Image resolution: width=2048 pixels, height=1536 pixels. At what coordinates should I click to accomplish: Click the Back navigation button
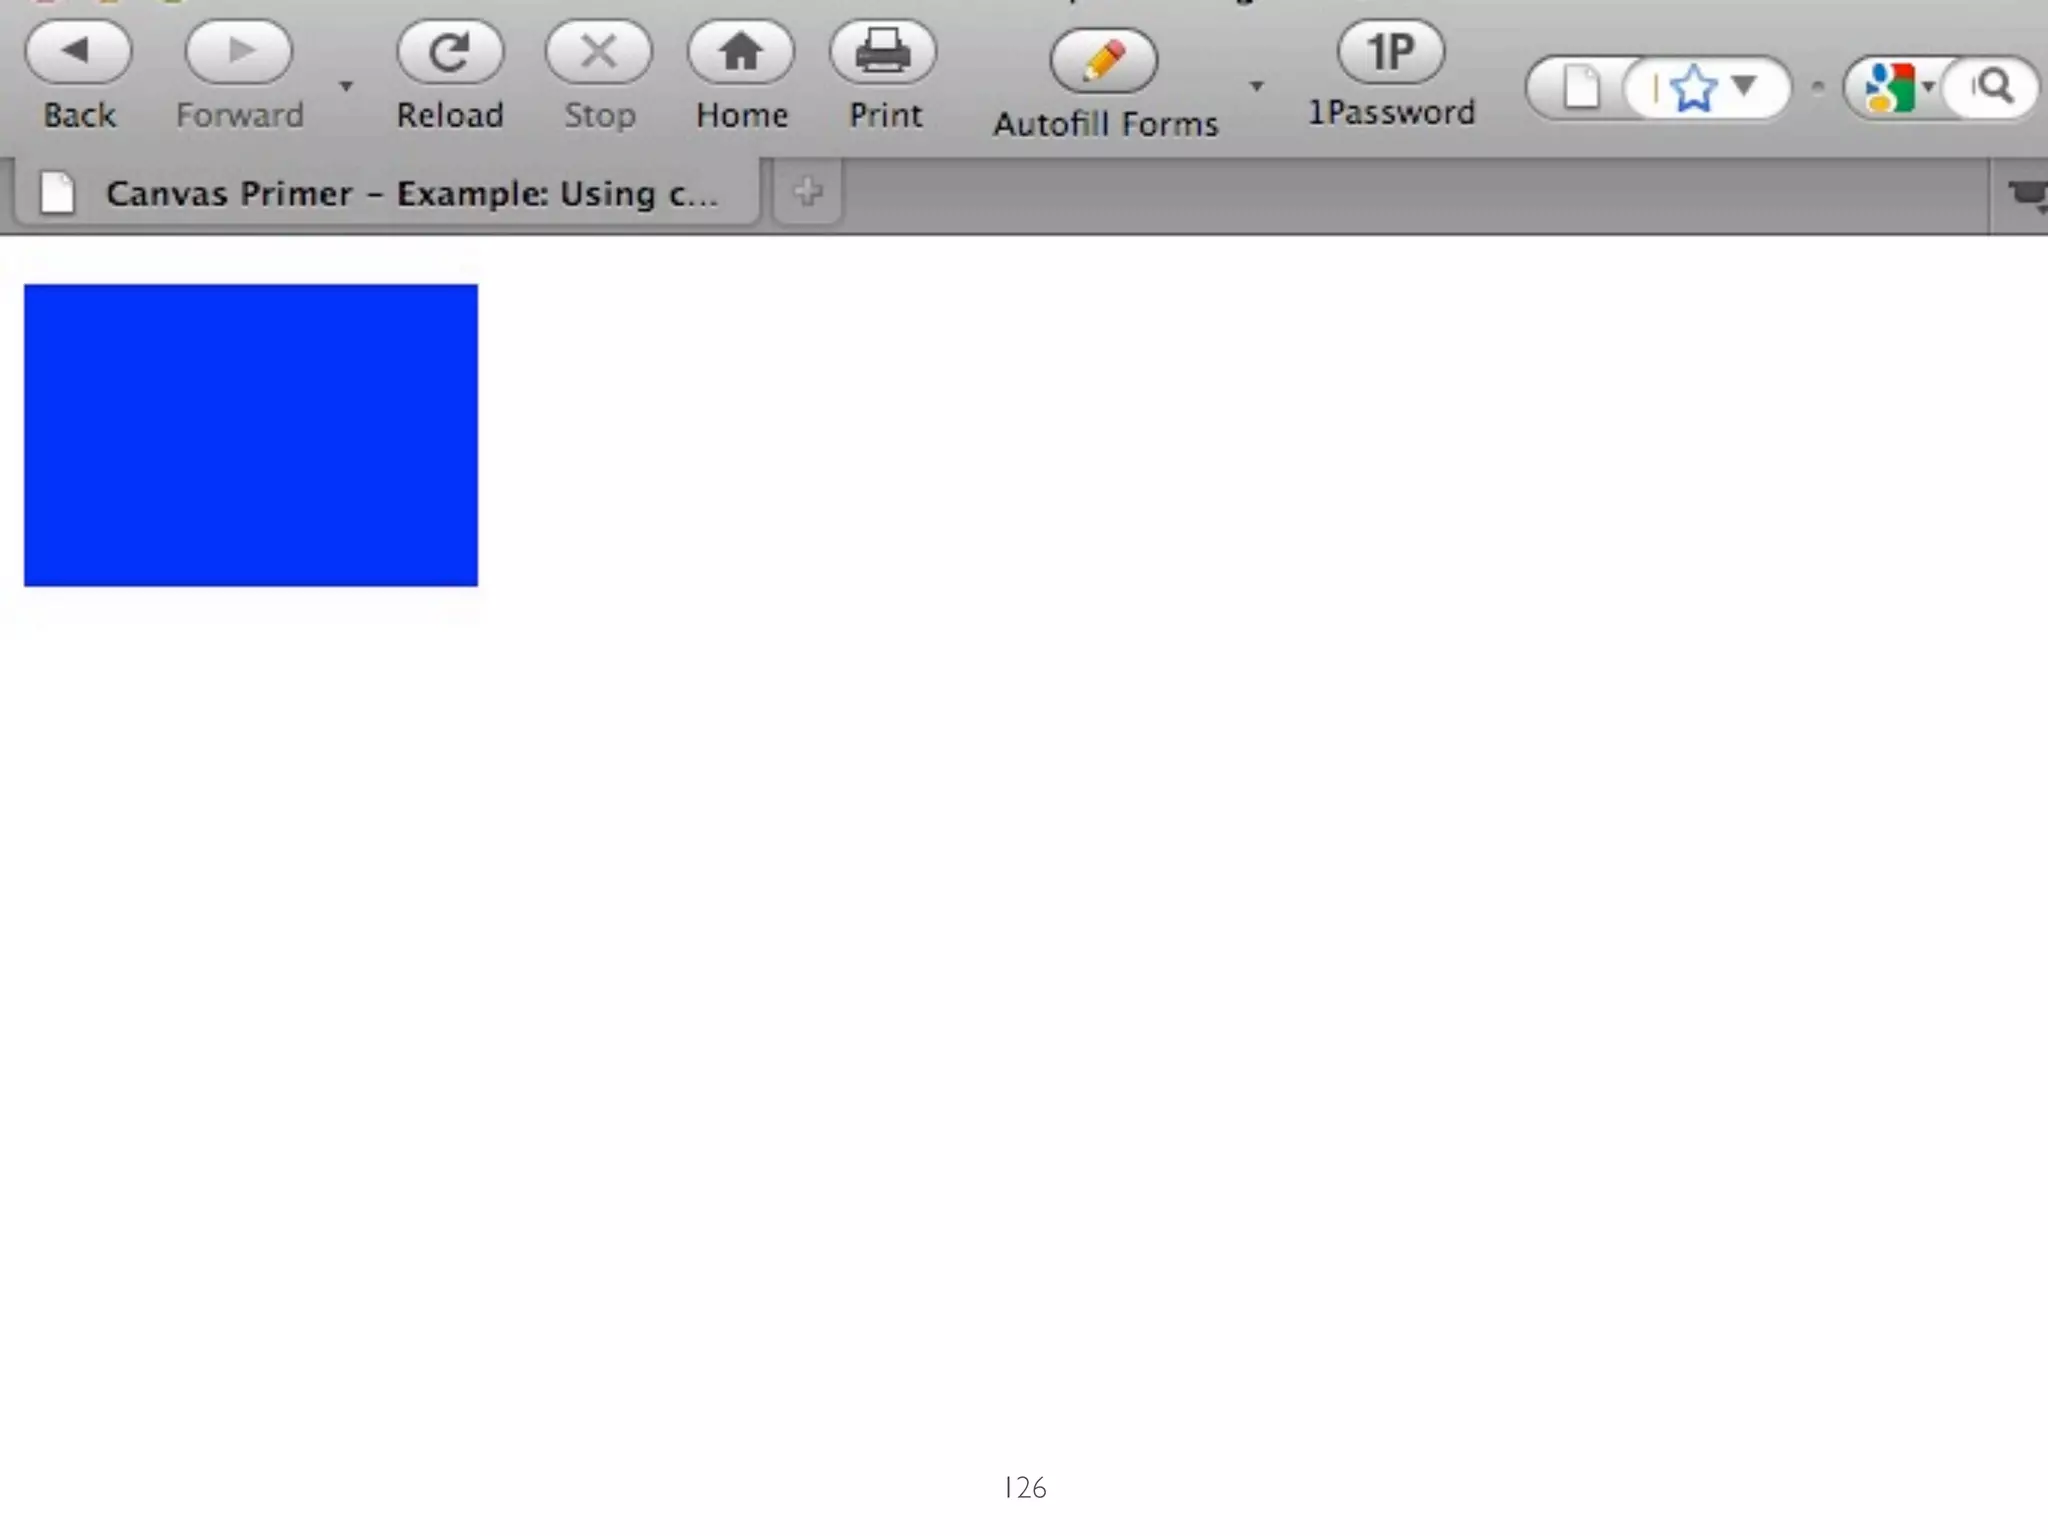78,52
